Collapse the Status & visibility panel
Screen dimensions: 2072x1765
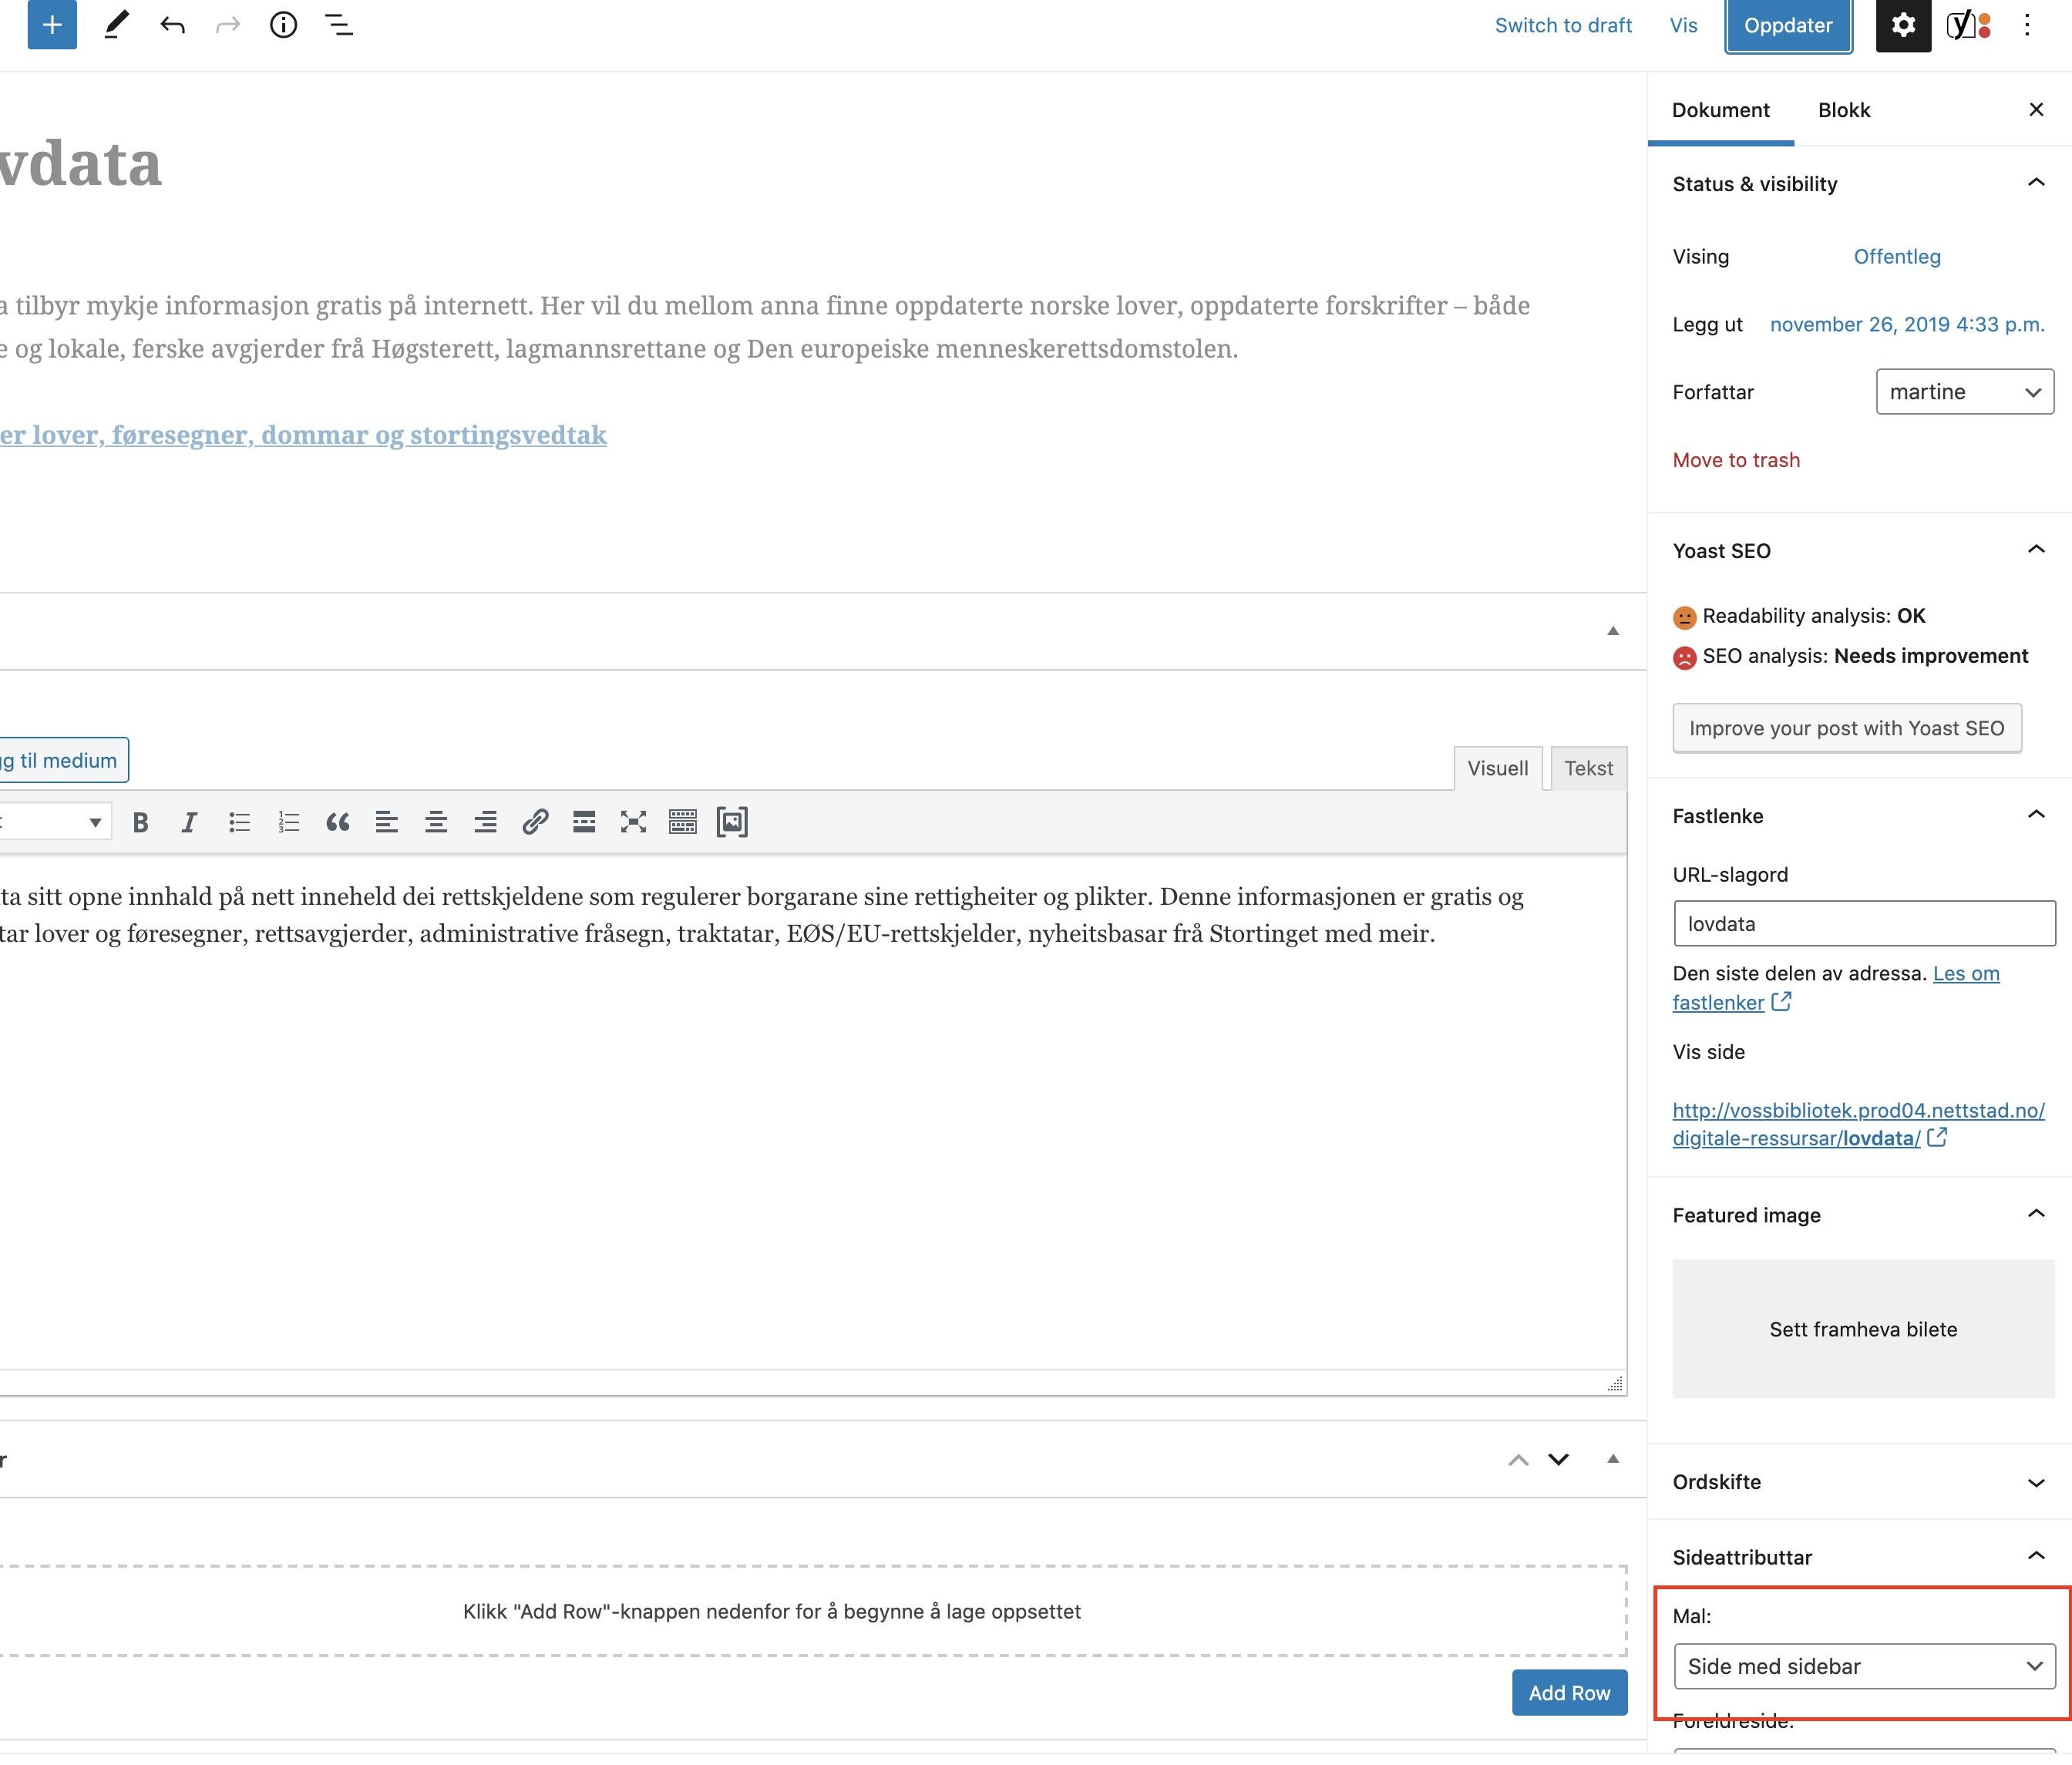(2035, 183)
